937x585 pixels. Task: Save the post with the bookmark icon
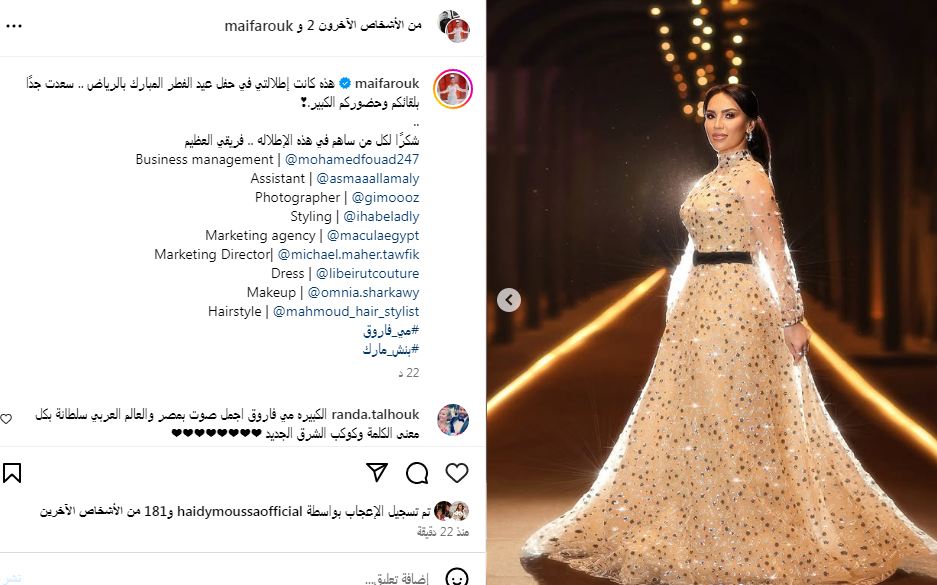(12, 473)
